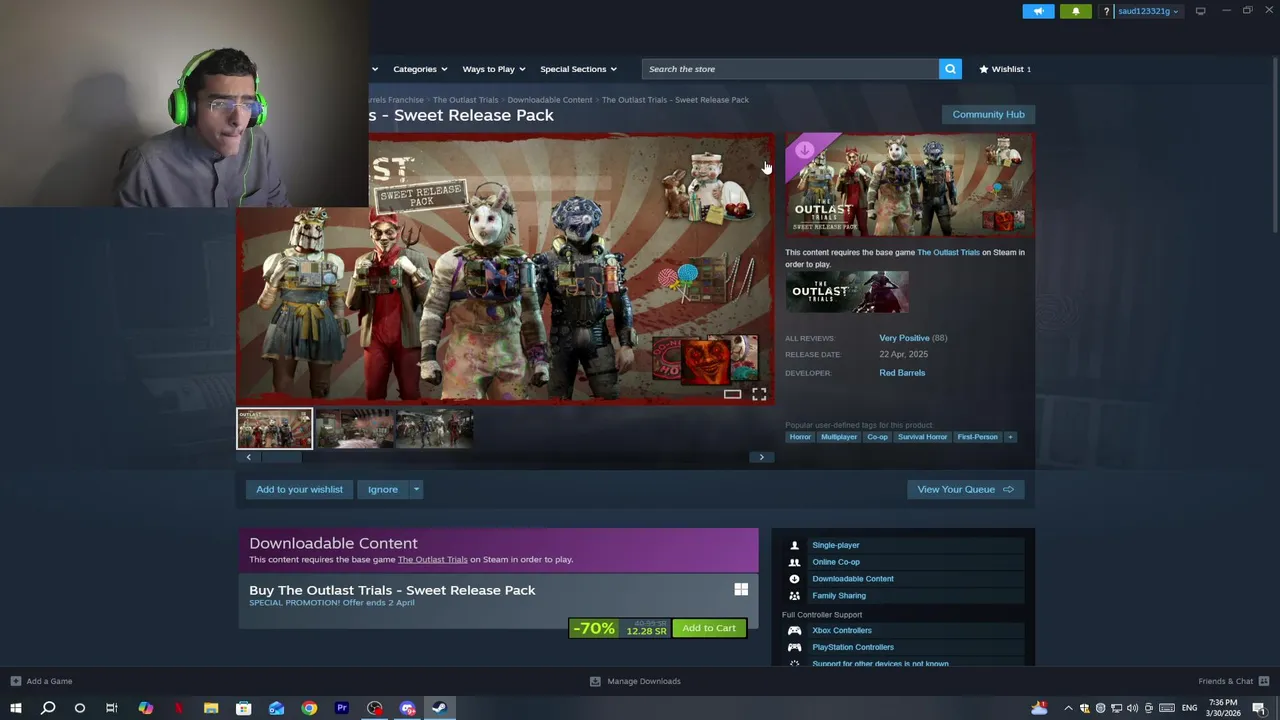Click View Your Queue
The width and height of the screenshot is (1280, 720).
pyautogui.click(x=965, y=489)
